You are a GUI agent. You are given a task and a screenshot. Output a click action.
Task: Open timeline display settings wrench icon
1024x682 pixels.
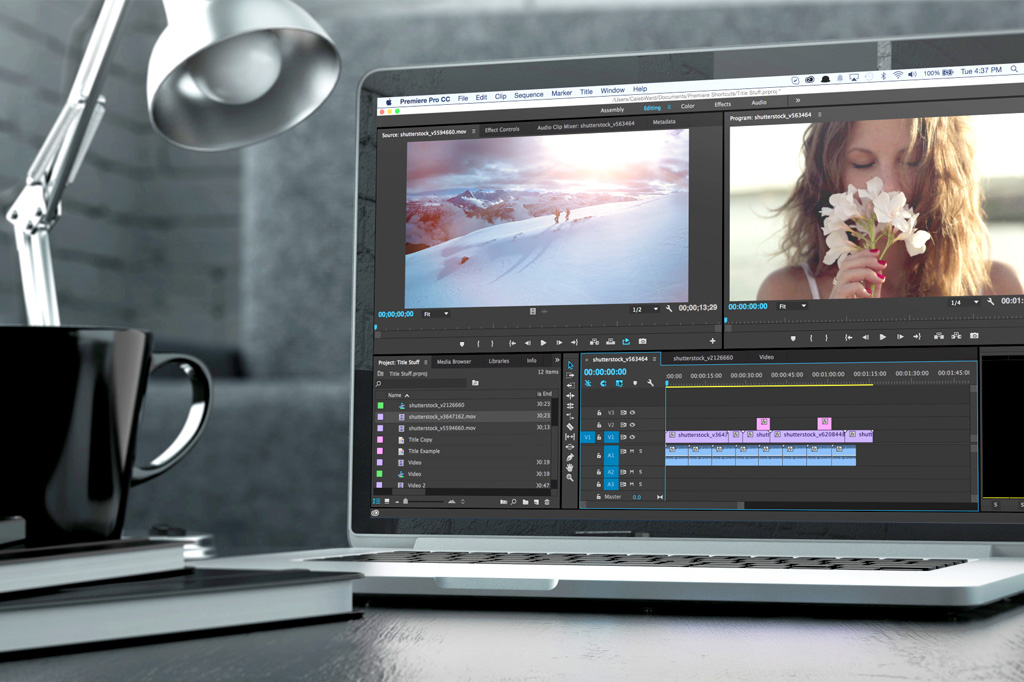(x=650, y=383)
